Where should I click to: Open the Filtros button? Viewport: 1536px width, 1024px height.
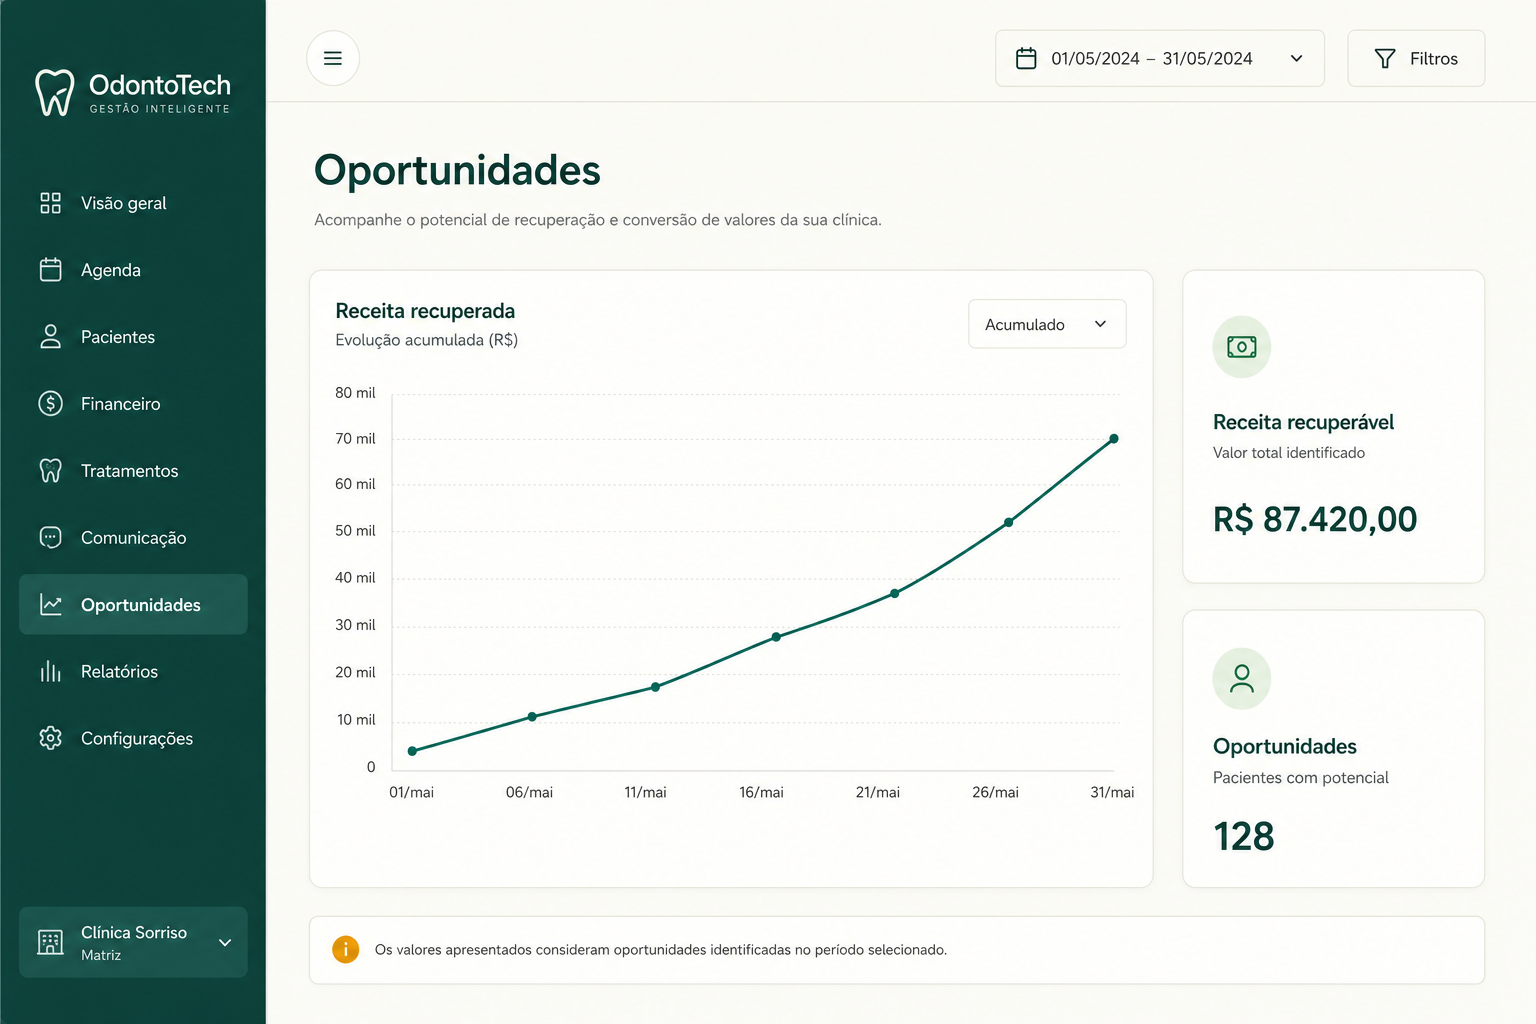point(1416,58)
